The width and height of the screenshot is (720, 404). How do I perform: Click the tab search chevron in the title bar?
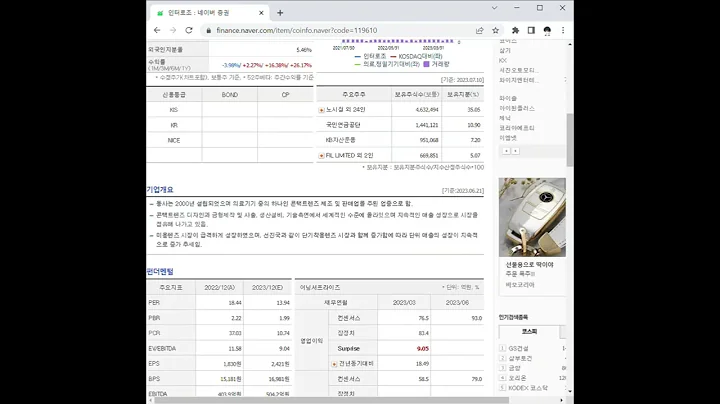(x=495, y=8)
